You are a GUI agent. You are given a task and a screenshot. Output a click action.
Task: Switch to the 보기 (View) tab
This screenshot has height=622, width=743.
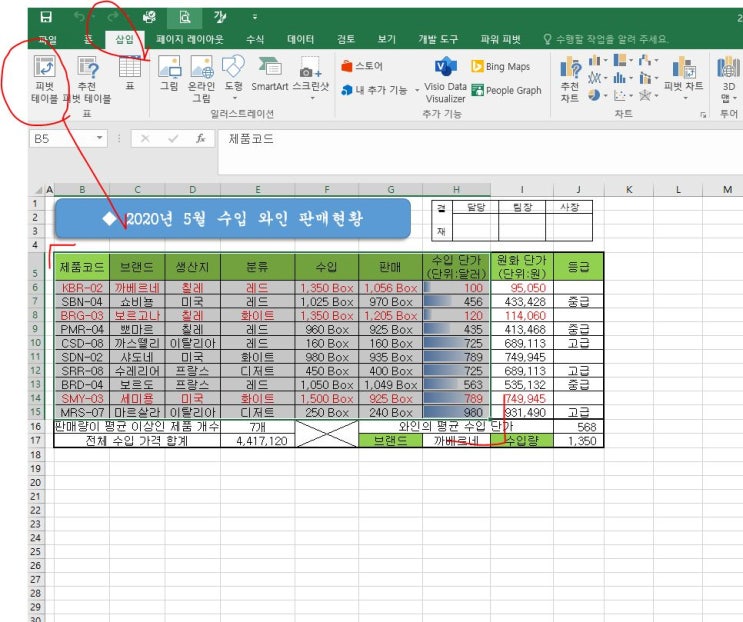386,39
